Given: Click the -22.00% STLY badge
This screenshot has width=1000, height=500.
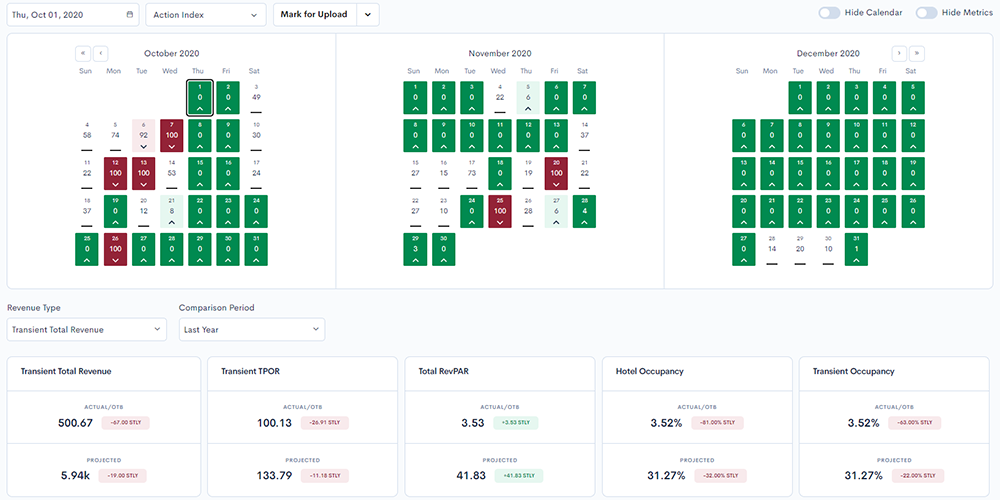Looking at the screenshot, I should point(919,476).
